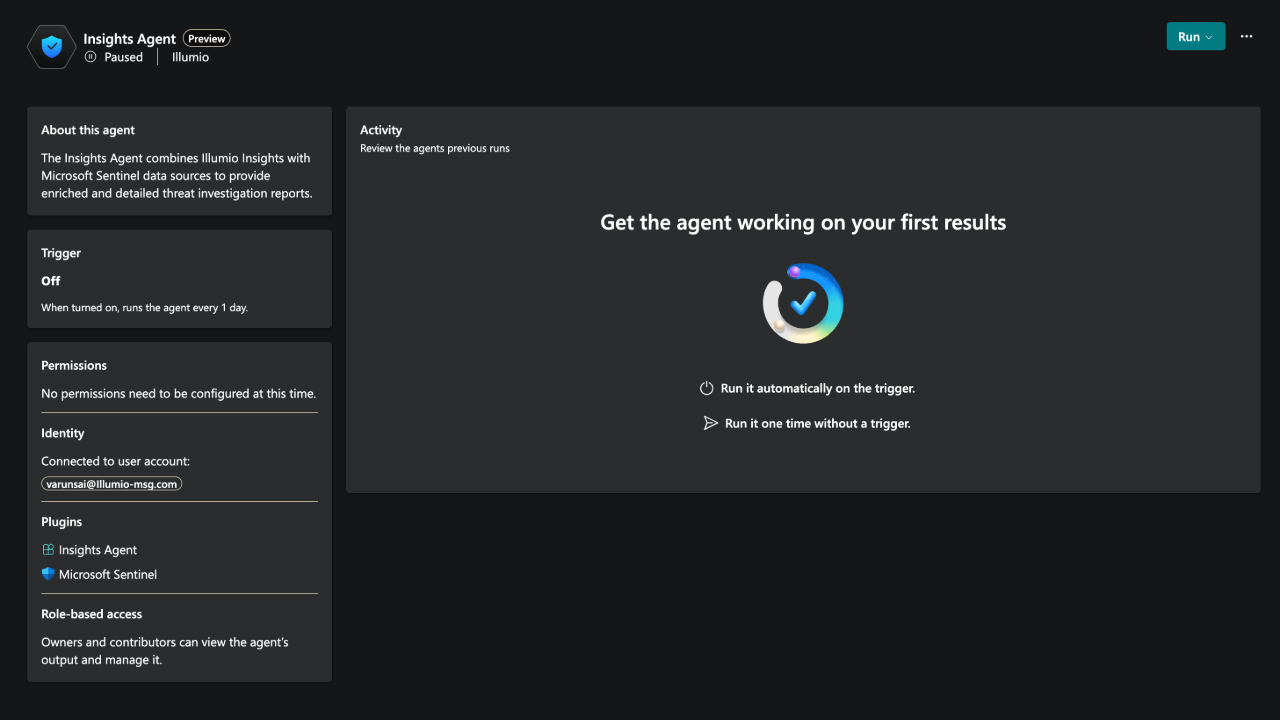Open the more options ellipsis menu
The image size is (1280, 720).
(1246, 36)
